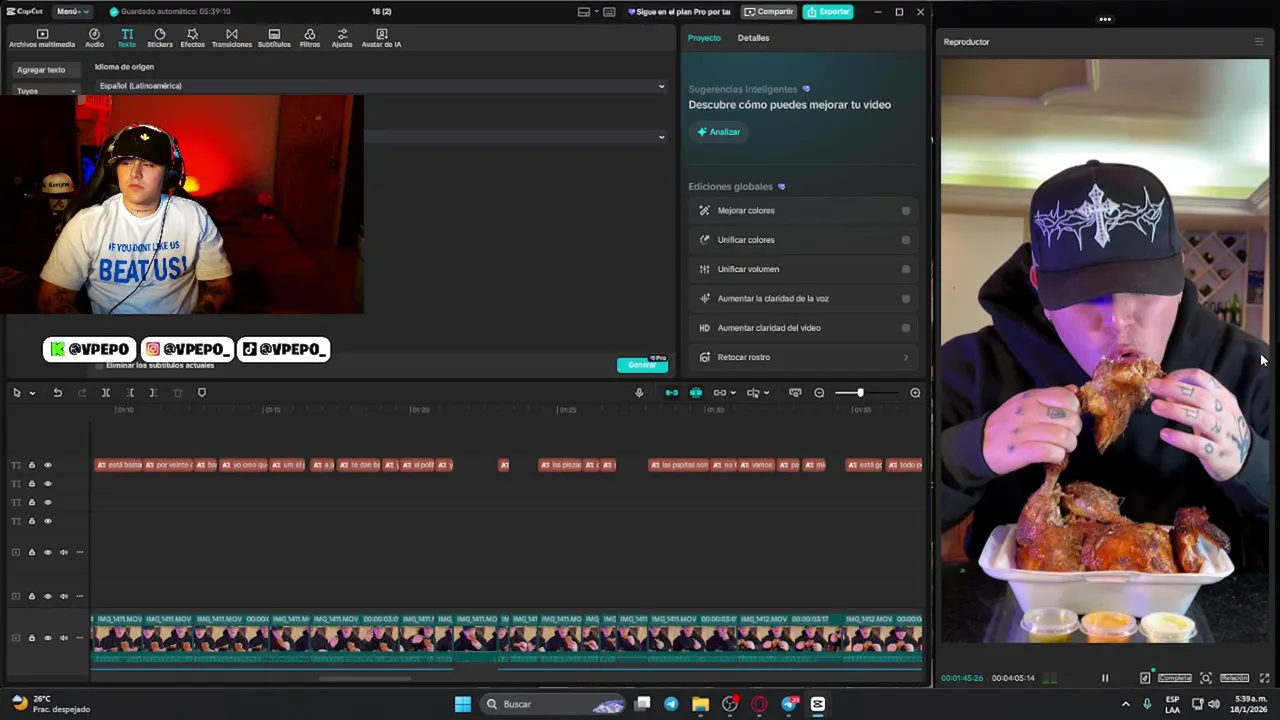Screen dimensions: 1280x720
Task: Click the split clip icon in timeline toolbar
Action: click(x=105, y=393)
